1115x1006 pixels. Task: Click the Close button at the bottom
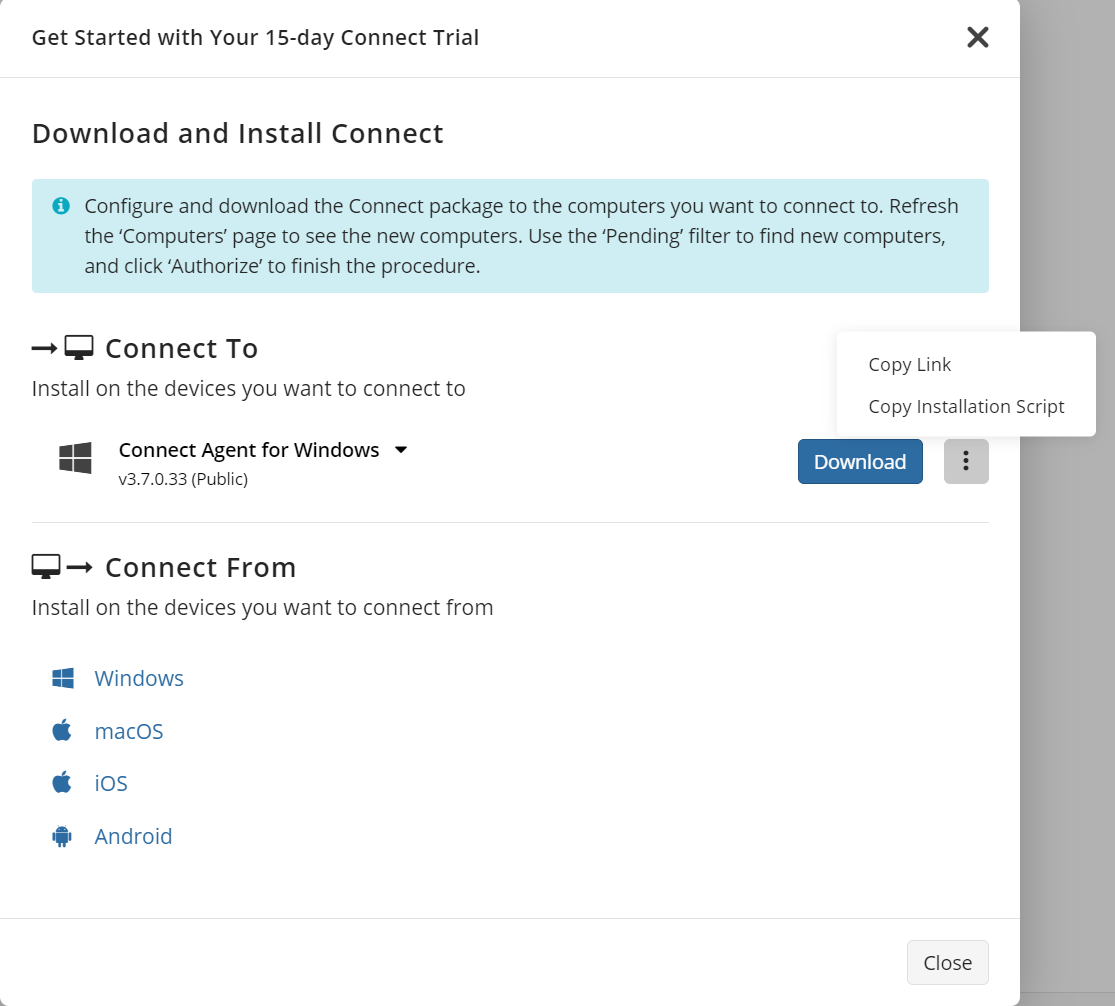pos(947,962)
